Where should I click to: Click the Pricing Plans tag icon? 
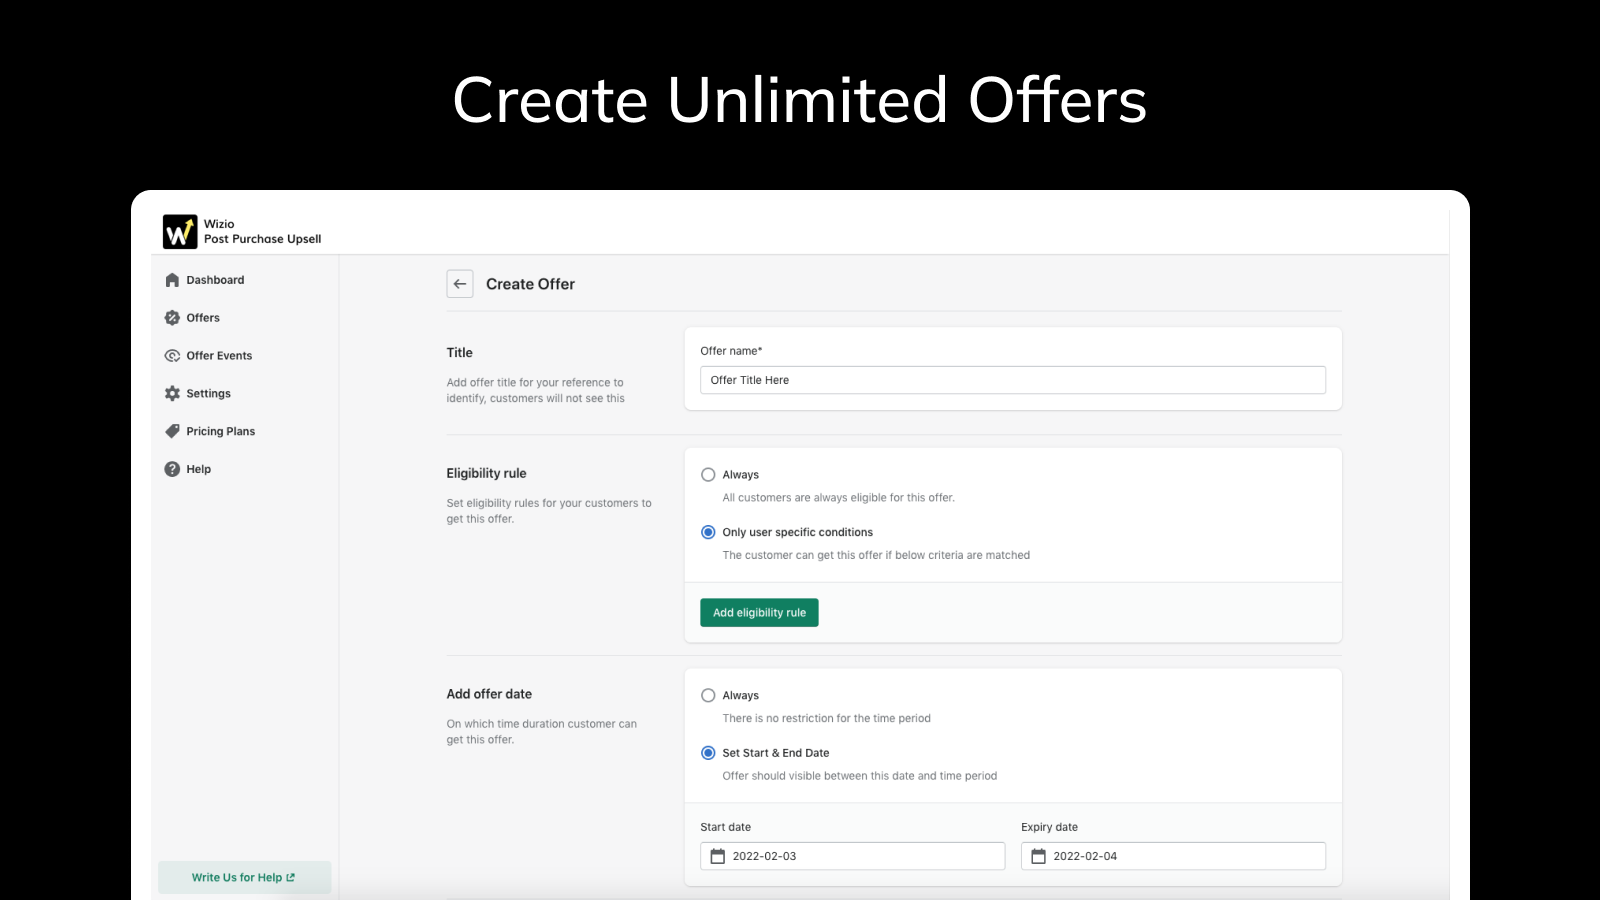[172, 431]
